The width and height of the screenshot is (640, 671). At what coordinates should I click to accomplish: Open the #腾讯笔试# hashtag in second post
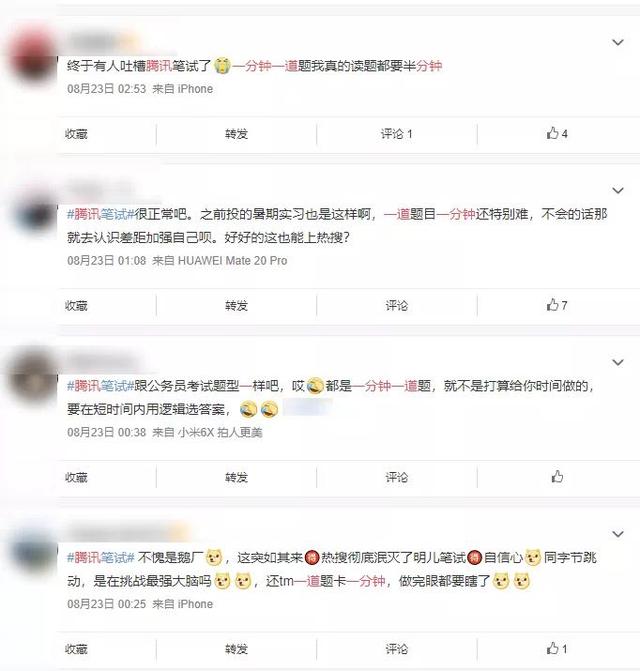pyautogui.click(x=101, y=214)
